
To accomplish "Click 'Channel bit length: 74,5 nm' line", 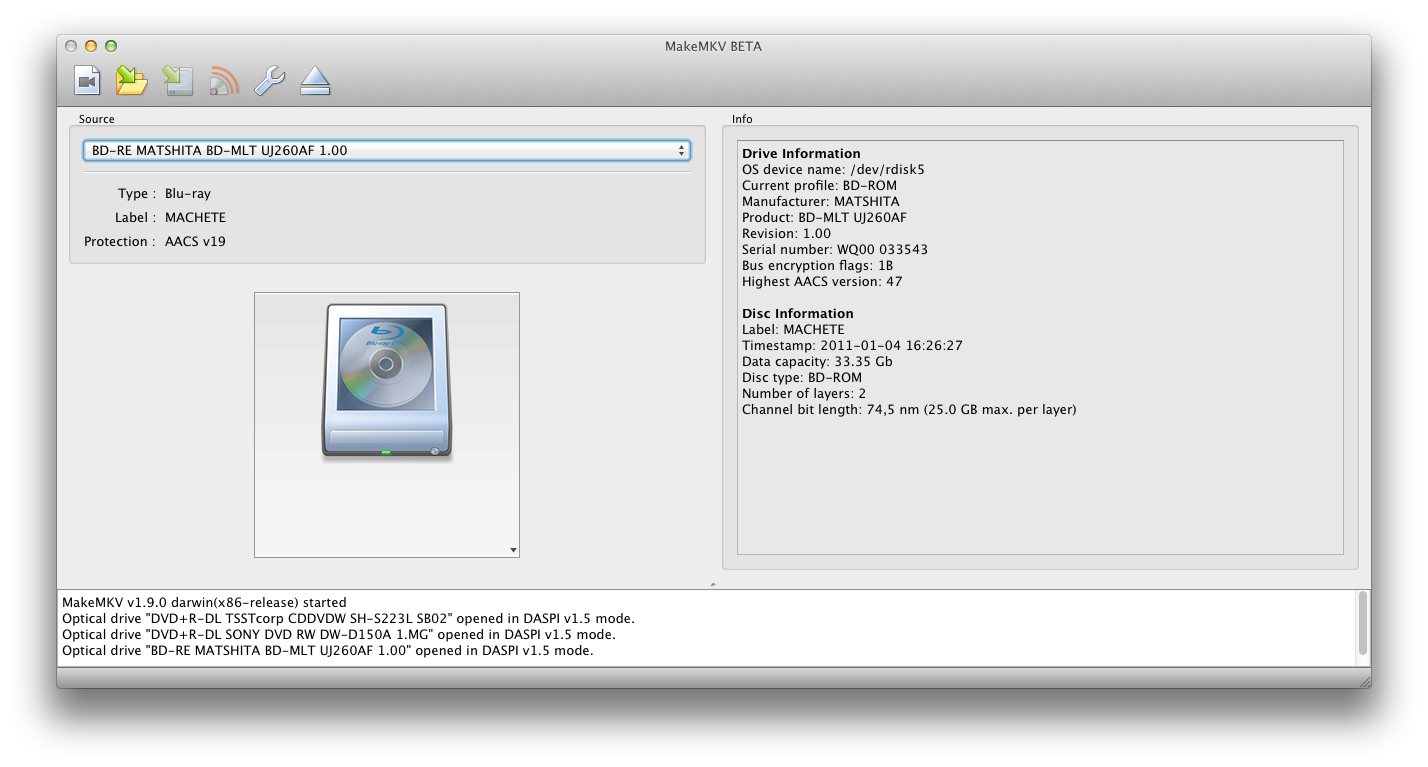I will coord(909,410).
